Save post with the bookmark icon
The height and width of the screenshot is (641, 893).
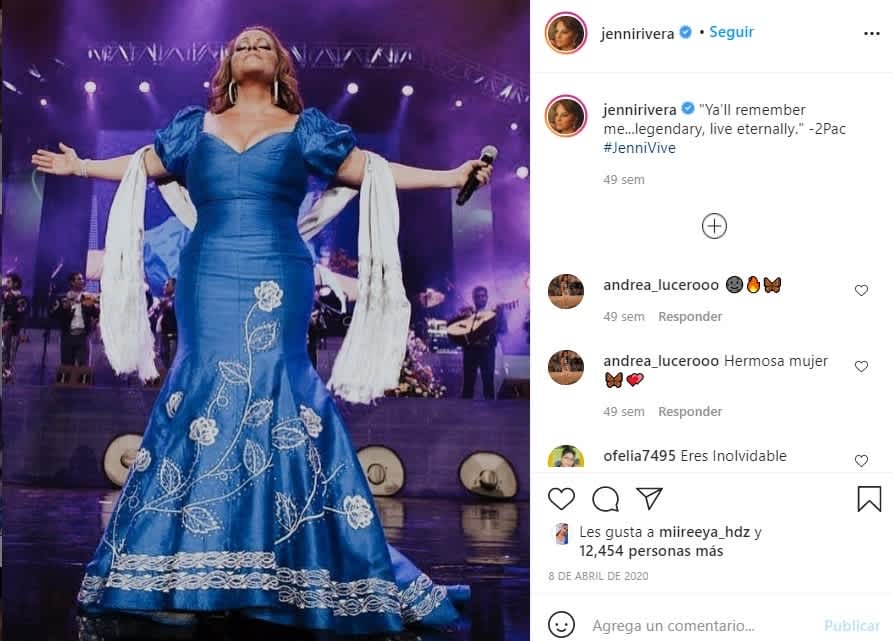869,499
